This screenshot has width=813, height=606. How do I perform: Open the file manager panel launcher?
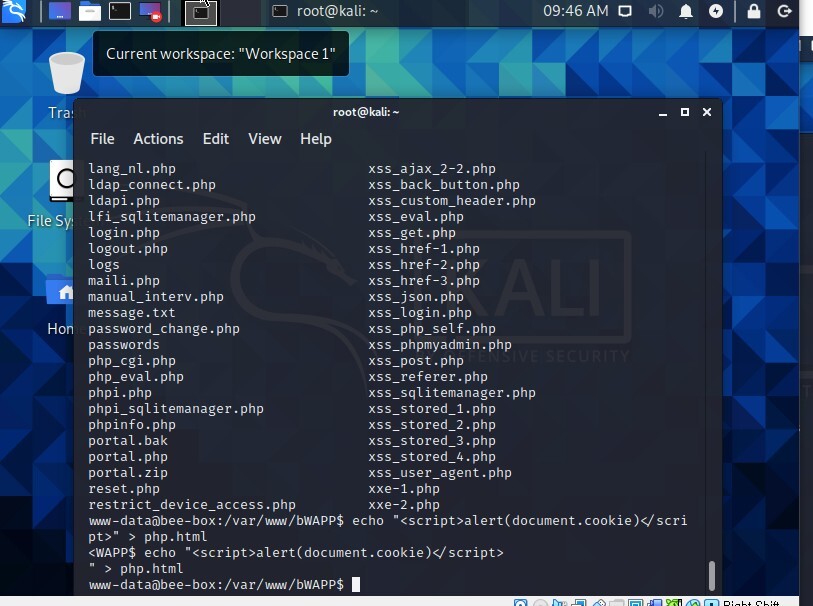[90, 11]
